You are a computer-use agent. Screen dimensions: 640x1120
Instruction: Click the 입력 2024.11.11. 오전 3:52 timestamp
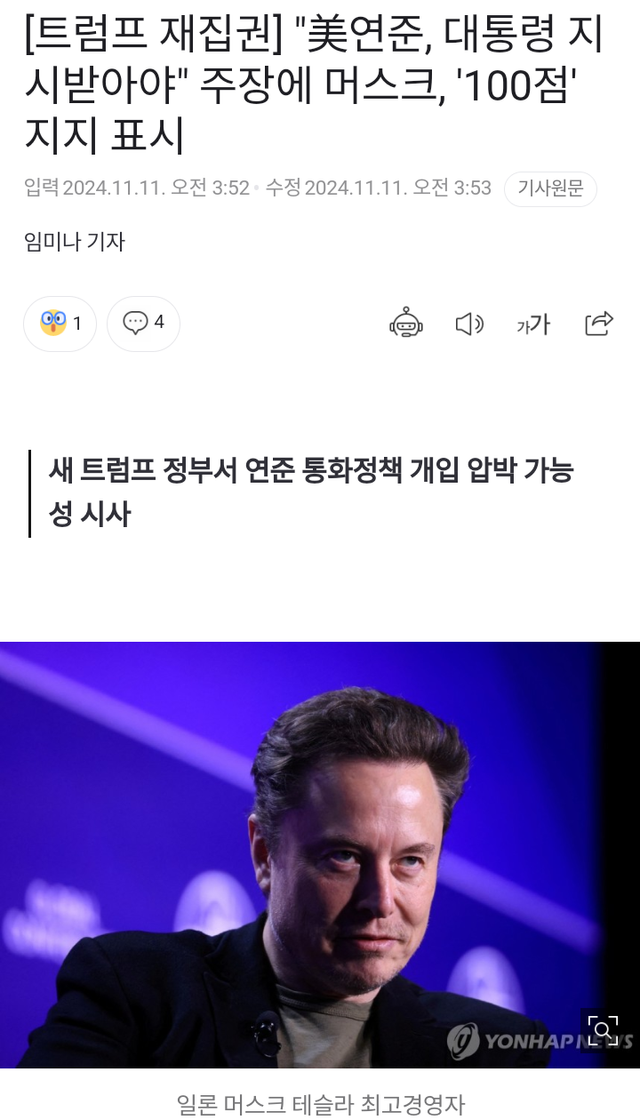(136, 188)
